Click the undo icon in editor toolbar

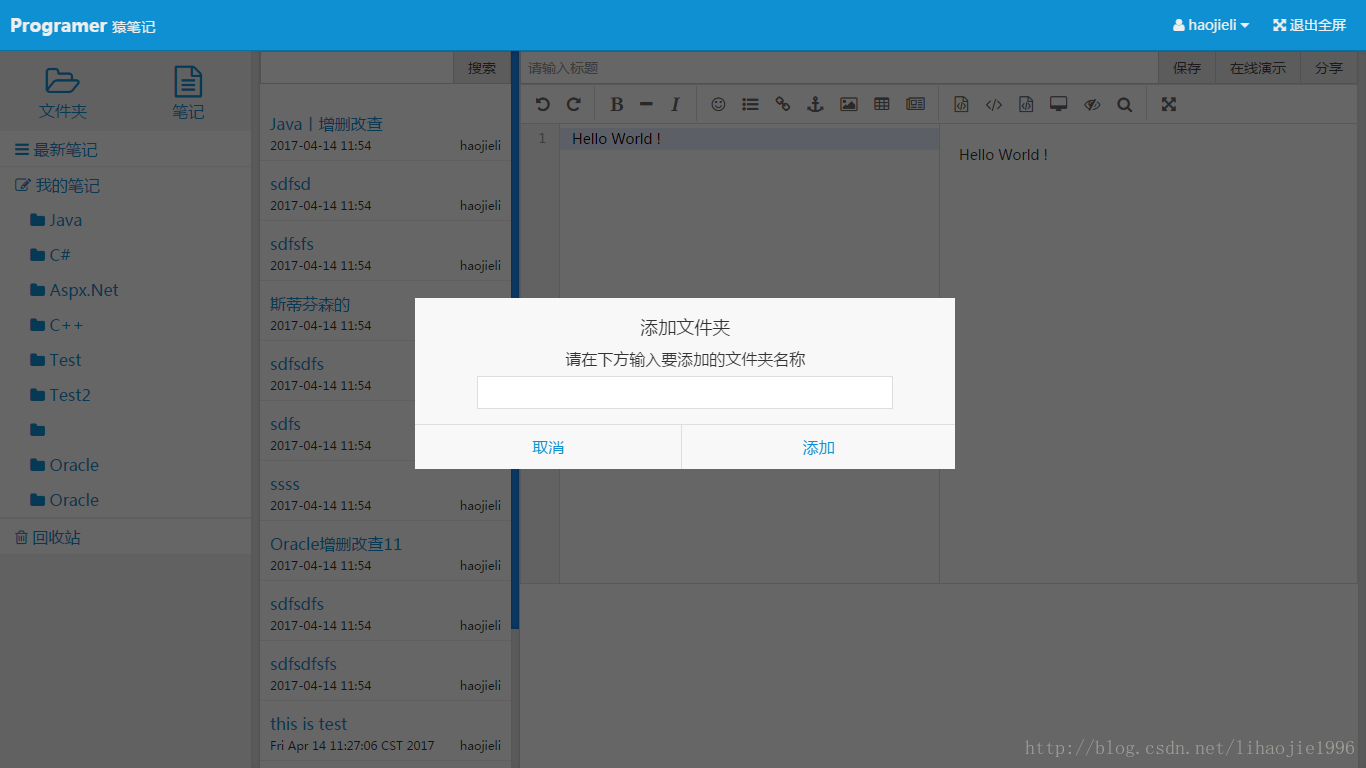tap(543, 104)
